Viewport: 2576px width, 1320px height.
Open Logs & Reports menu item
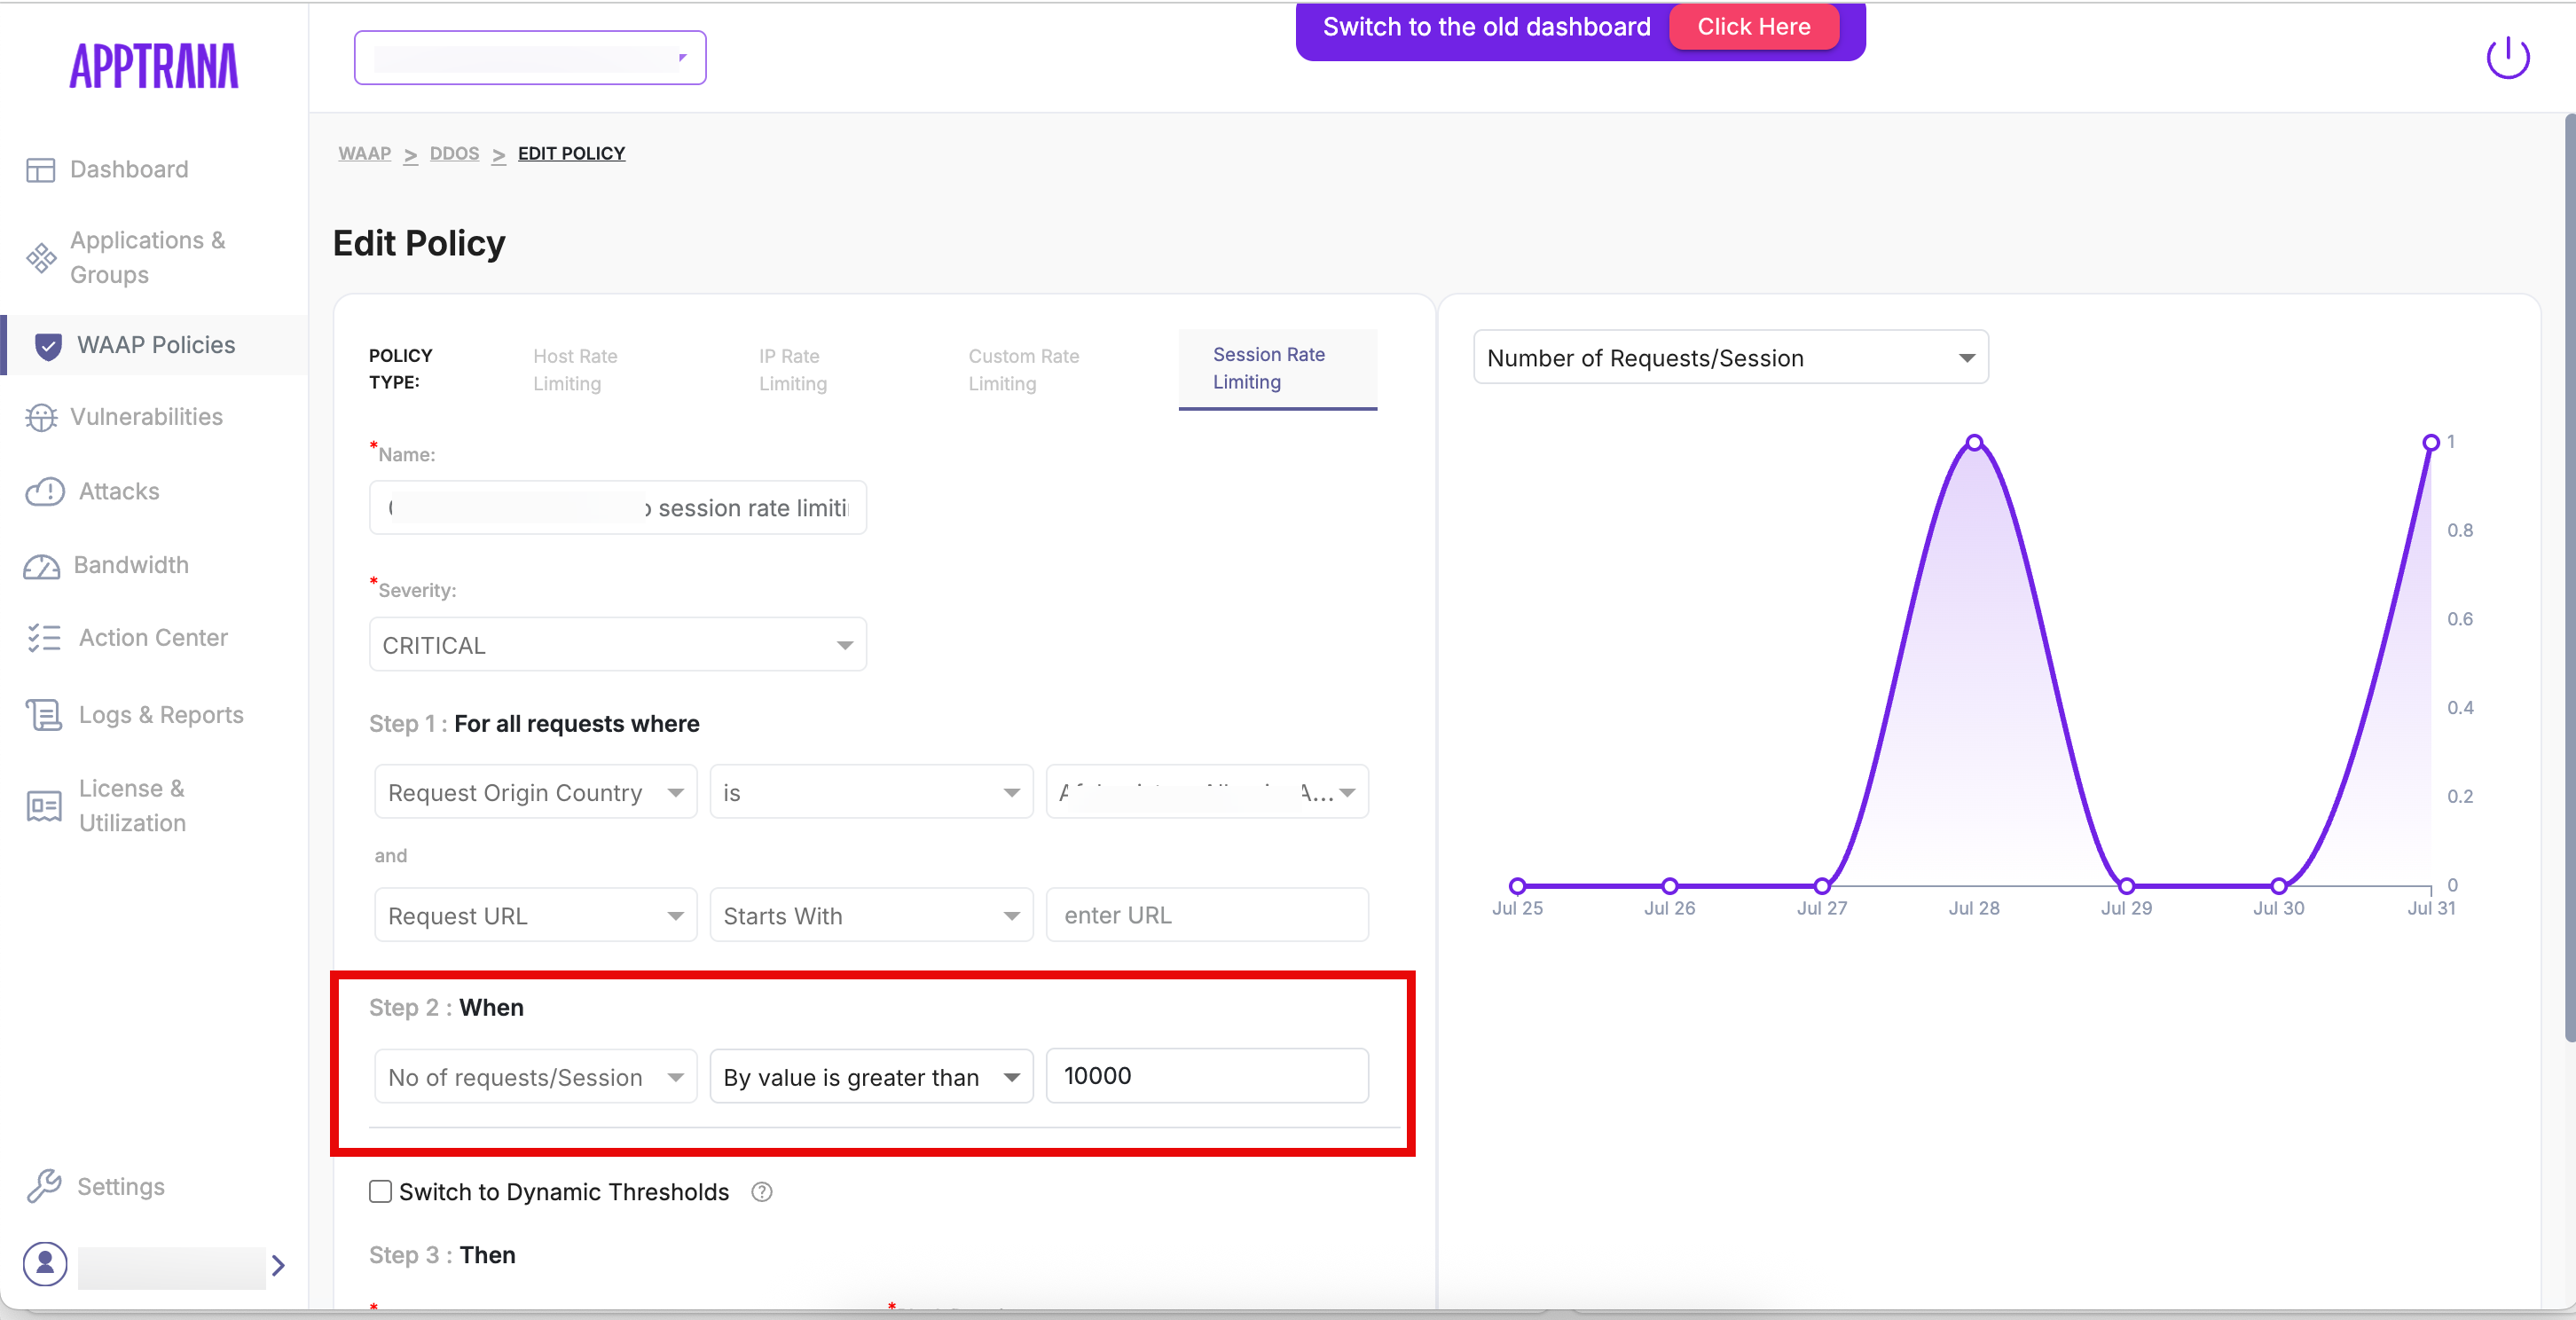click(x=161, y=715)
